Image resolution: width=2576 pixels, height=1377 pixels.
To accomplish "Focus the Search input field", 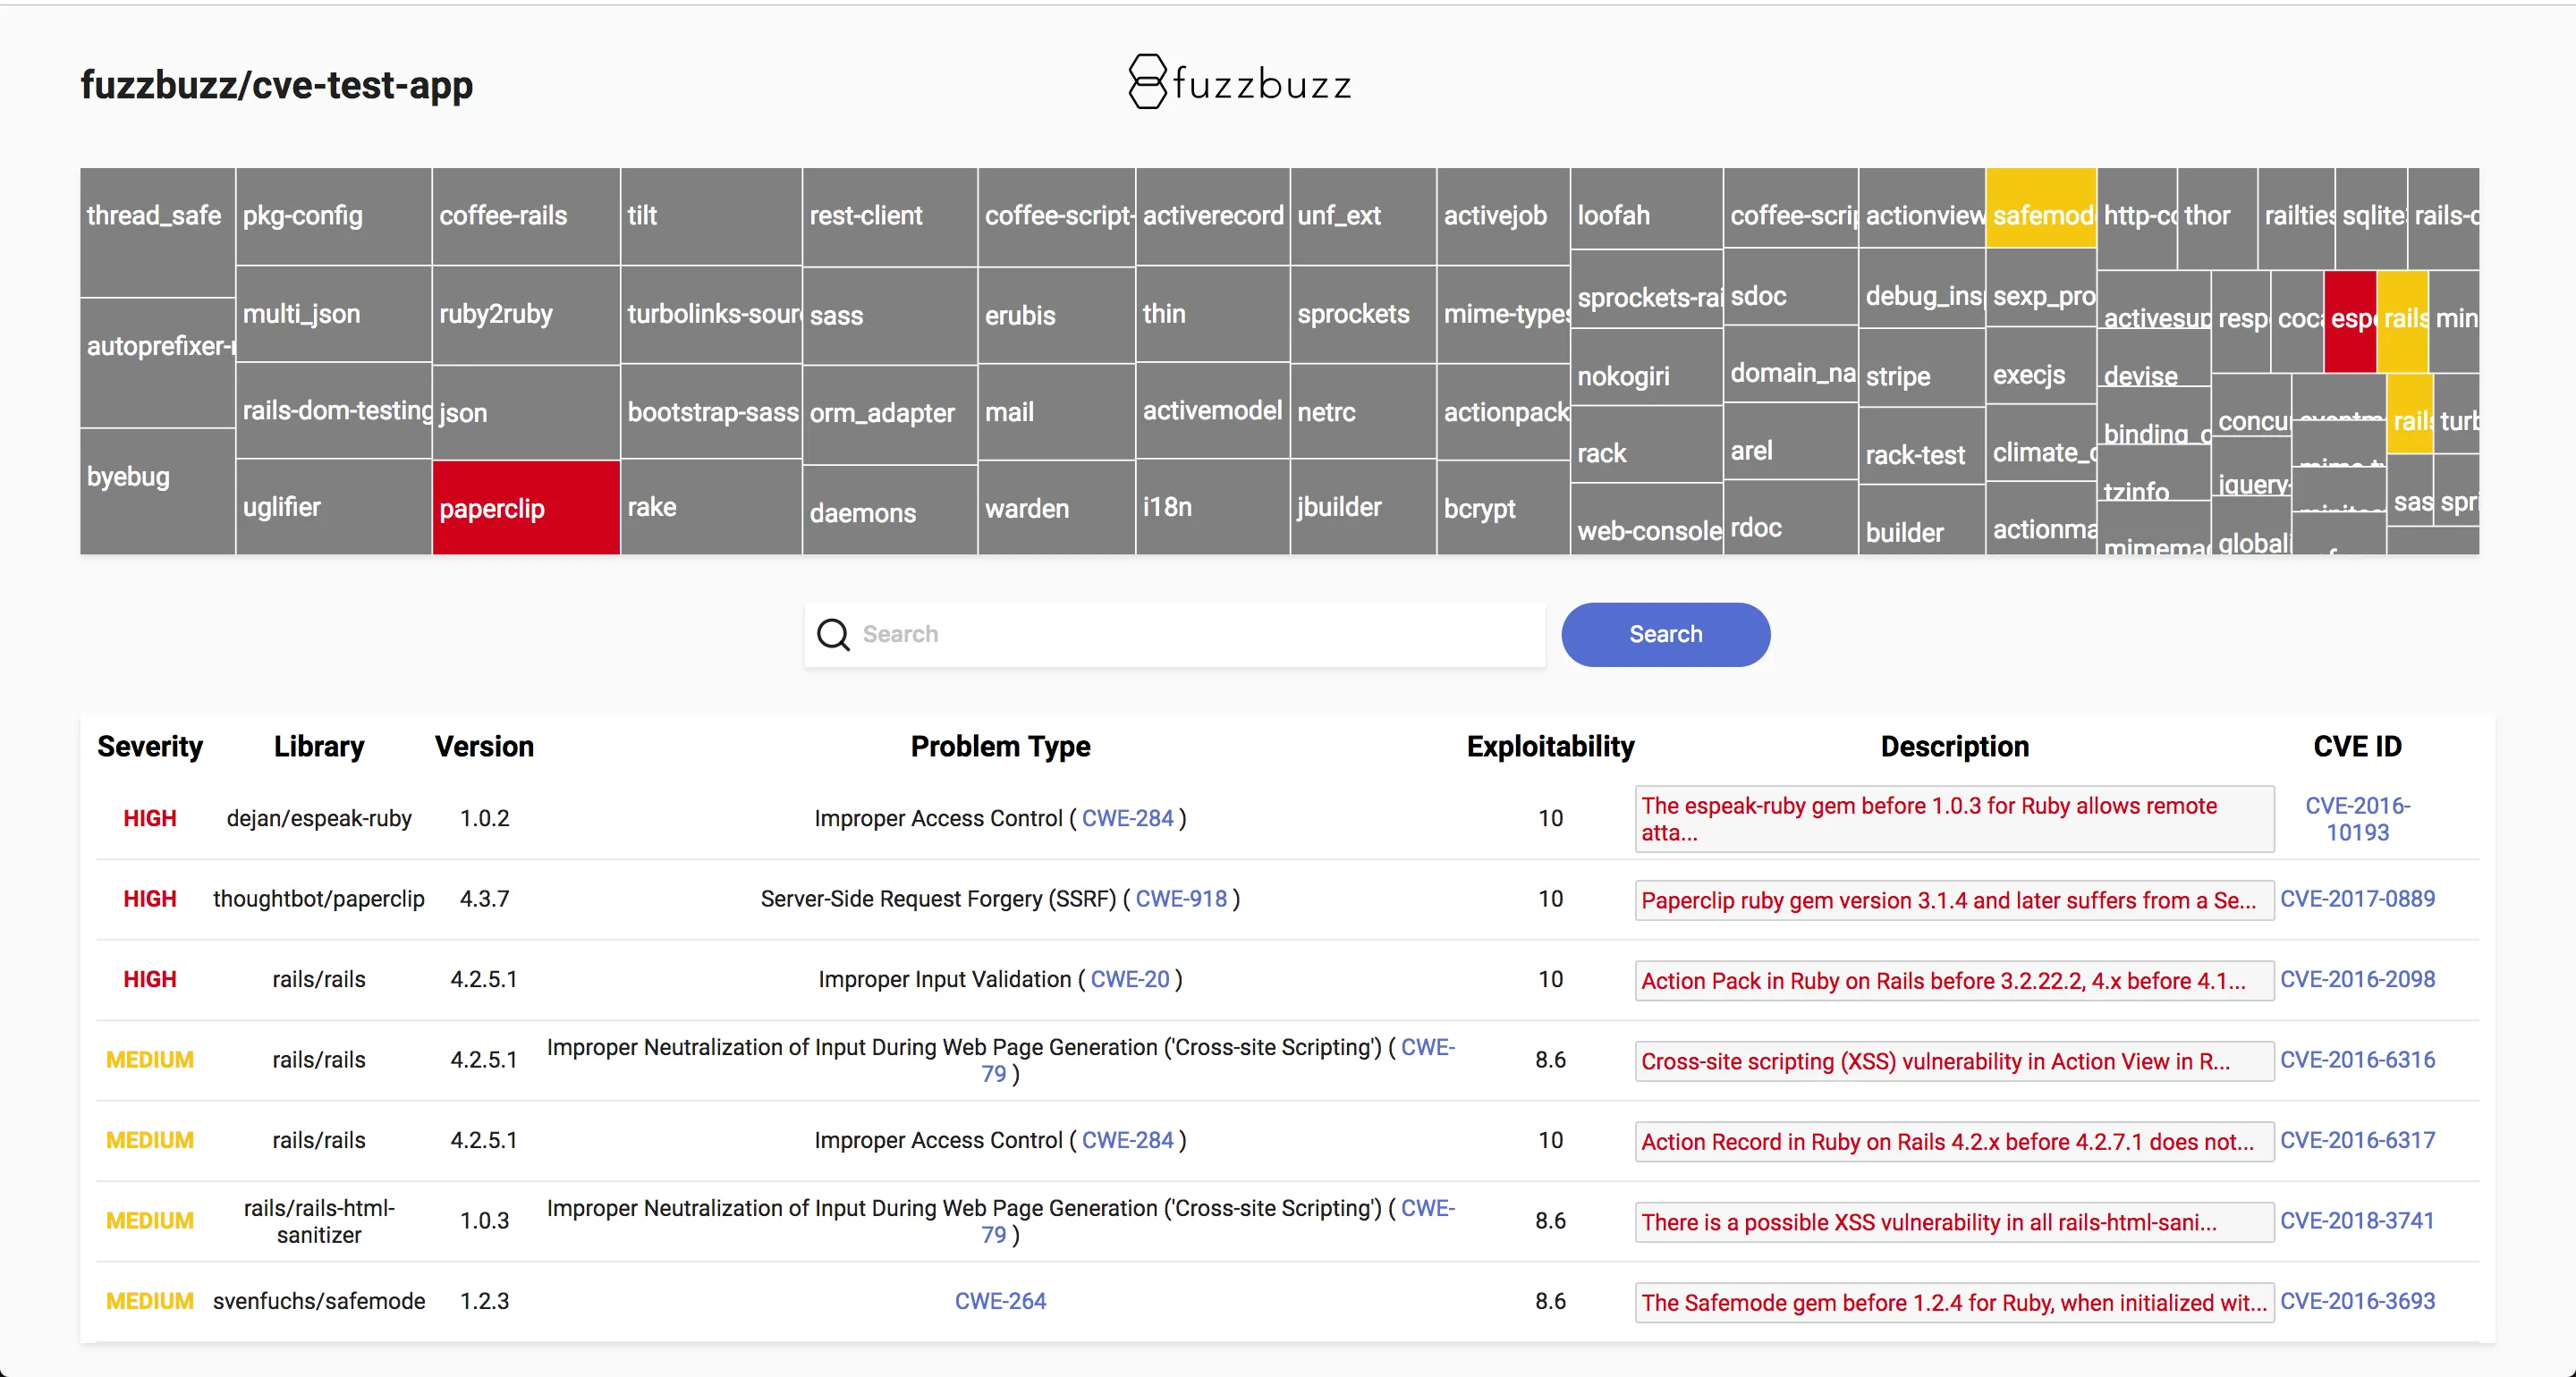I will point(1175,634).
